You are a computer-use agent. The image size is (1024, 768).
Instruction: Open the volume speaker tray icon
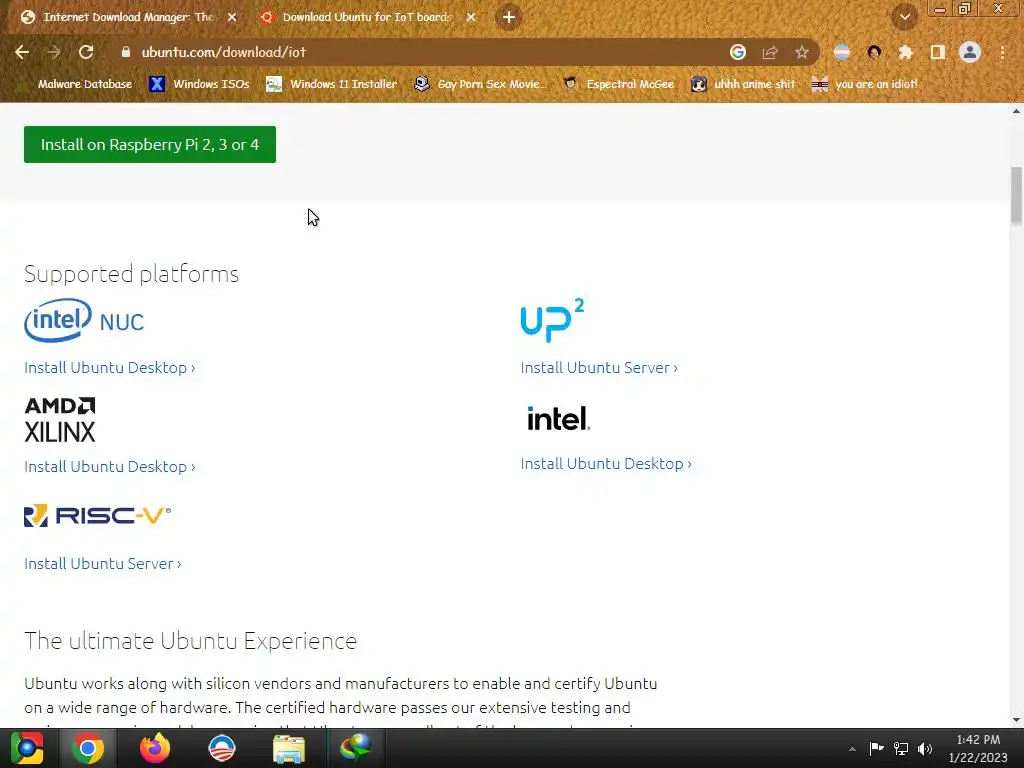point(925,748)
